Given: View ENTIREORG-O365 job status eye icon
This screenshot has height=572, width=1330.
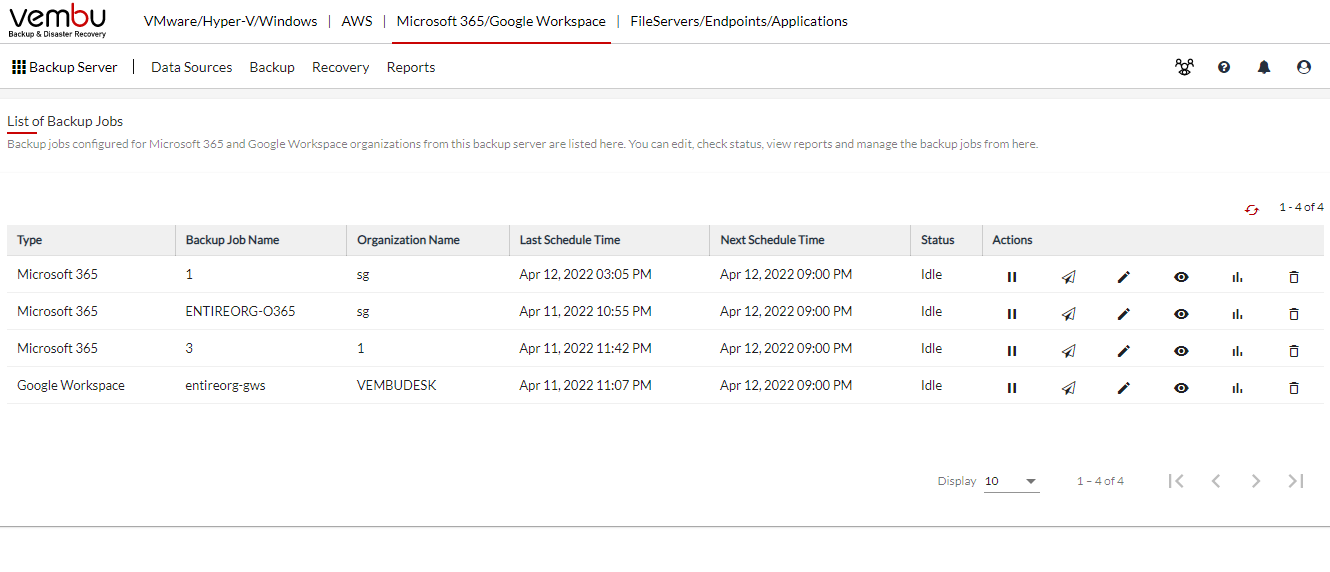Looking at the screenshot, I should 1181,314.
